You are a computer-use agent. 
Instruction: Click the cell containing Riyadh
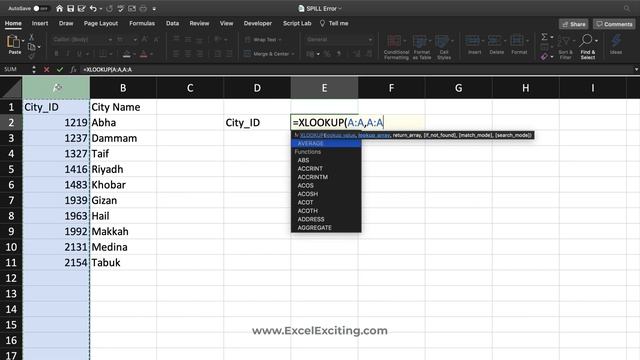pos(123,169)
